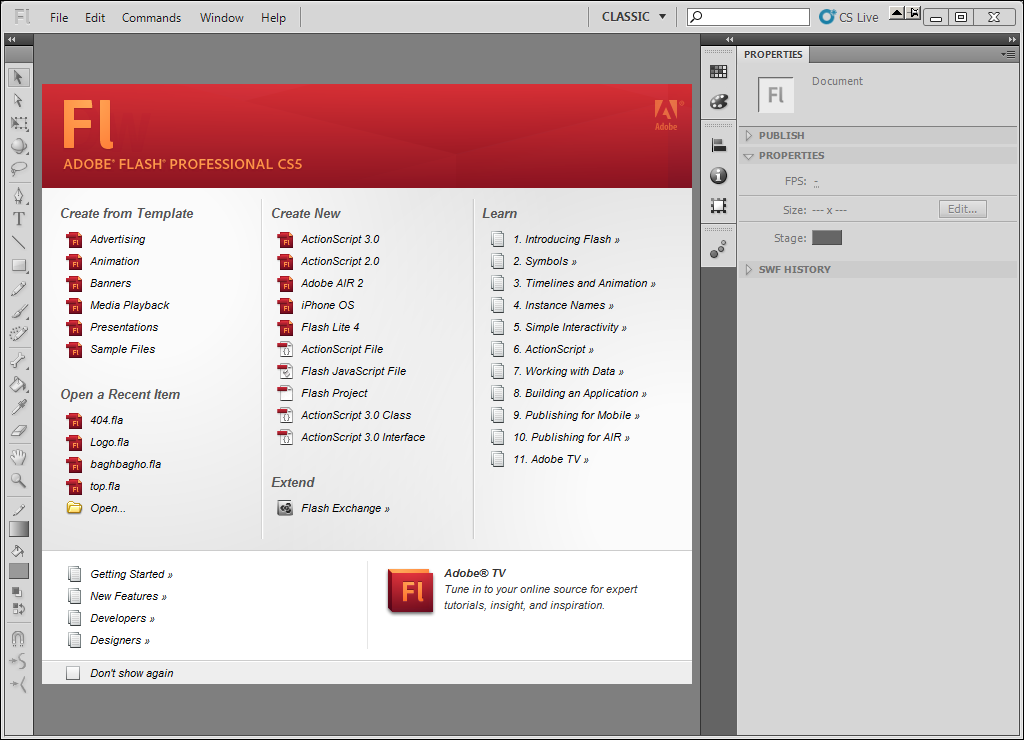Screen dimensions: 1024x740
Task: Click the Smooth option in toolbar
Action: point(18,661)
